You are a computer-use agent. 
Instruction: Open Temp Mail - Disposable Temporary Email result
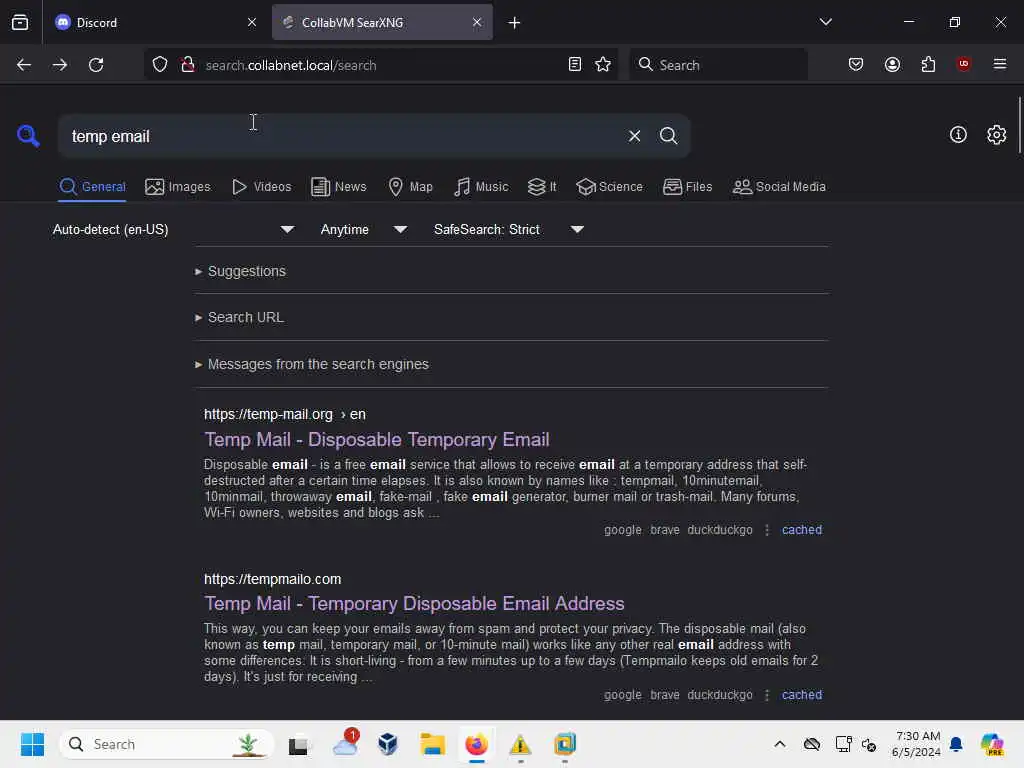pyautogui.click(x=376, y=440)
